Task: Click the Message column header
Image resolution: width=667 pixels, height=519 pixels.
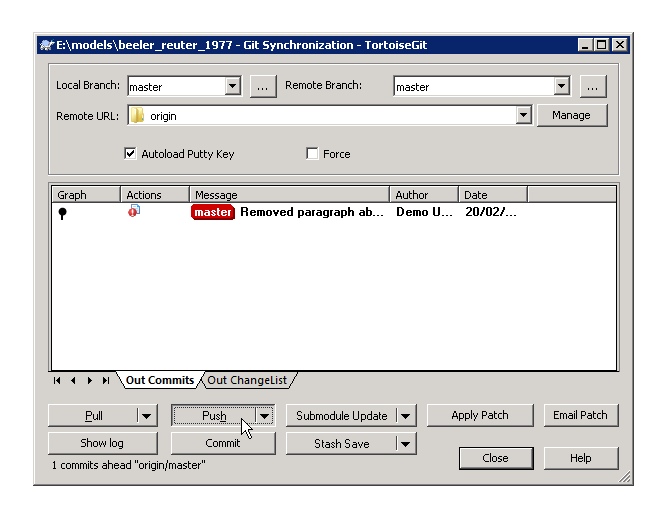Action: coord(289,194)
